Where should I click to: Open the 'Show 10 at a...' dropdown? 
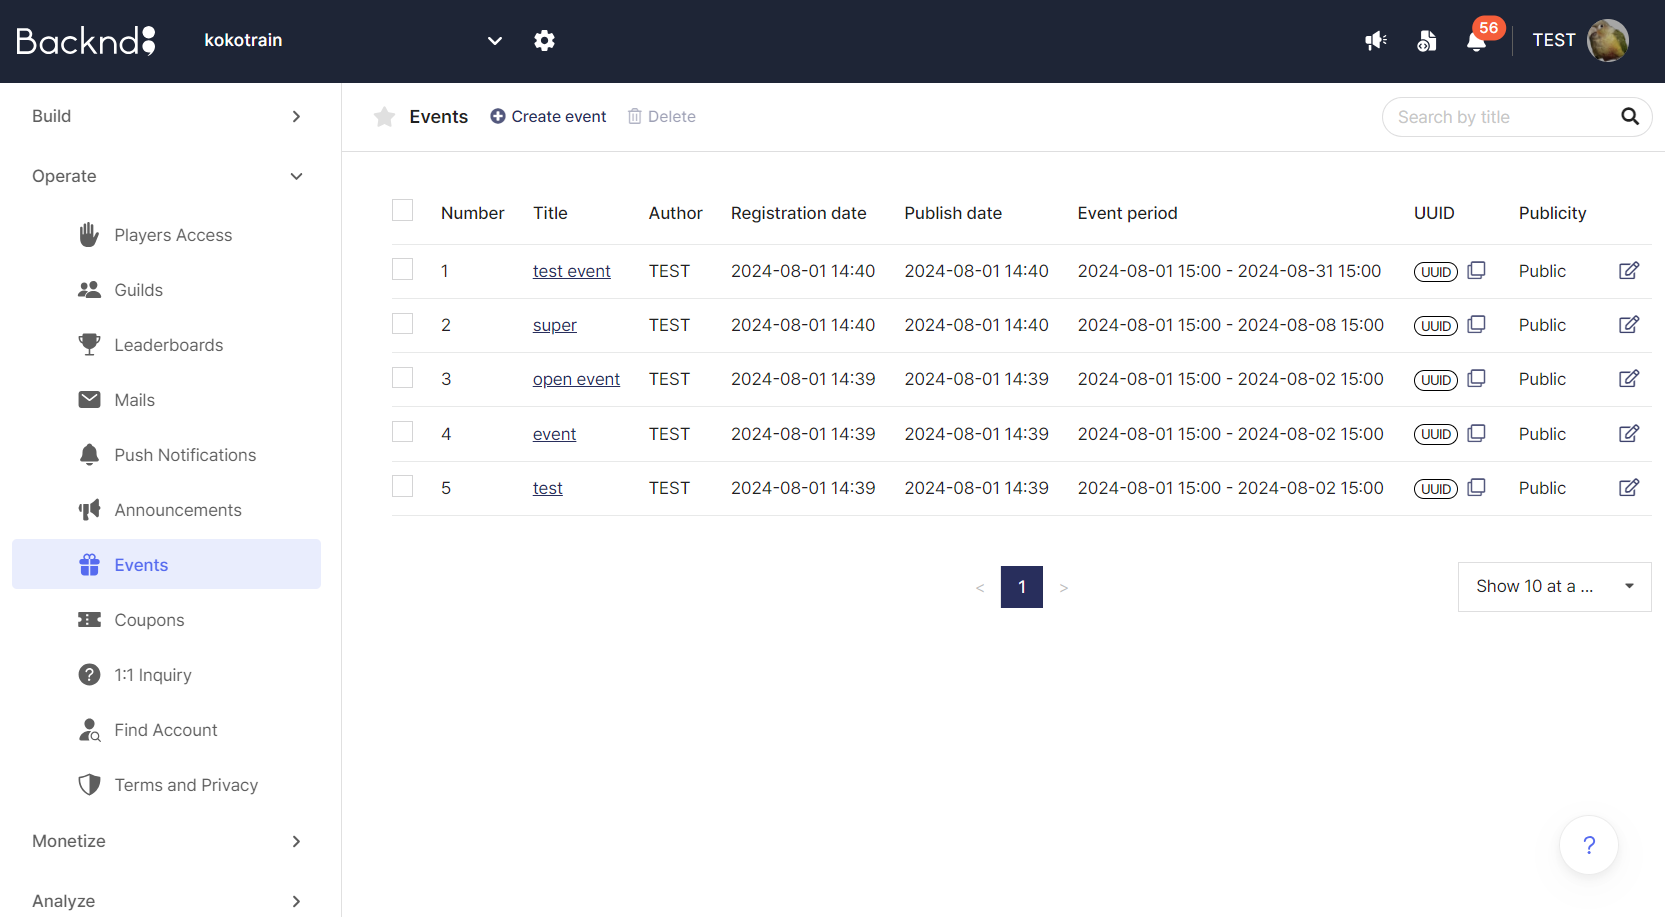(x=1554, y=587)
